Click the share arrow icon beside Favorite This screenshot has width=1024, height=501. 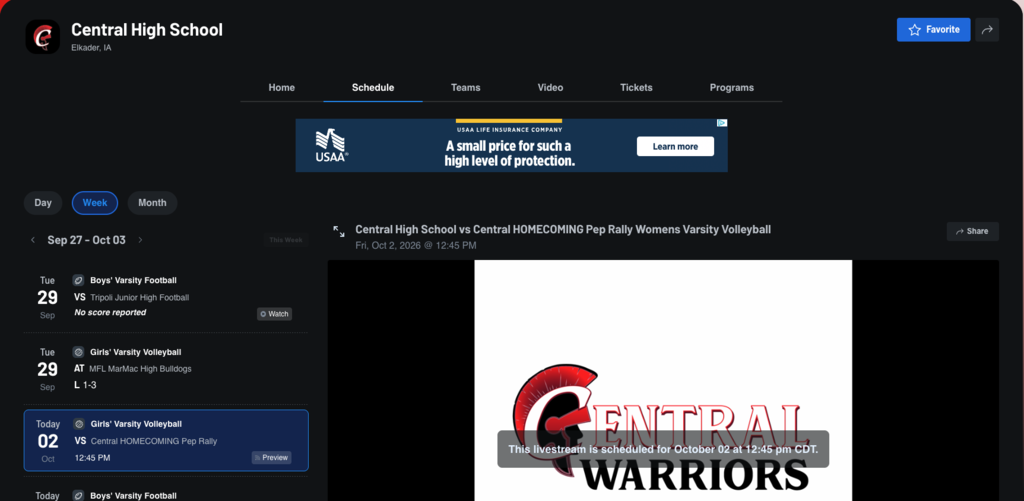pos(987,29)
